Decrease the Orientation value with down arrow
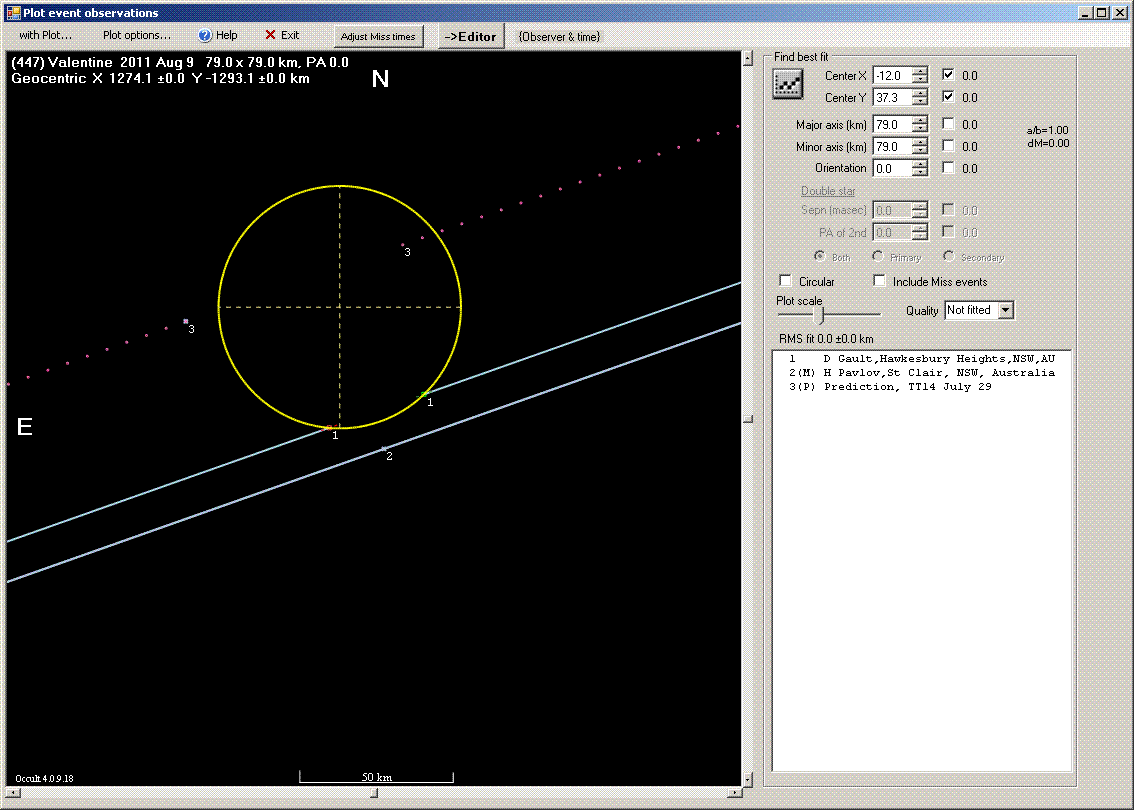Image resolution: width=1134 pixels, height=810 pixels. pos(920,172)
